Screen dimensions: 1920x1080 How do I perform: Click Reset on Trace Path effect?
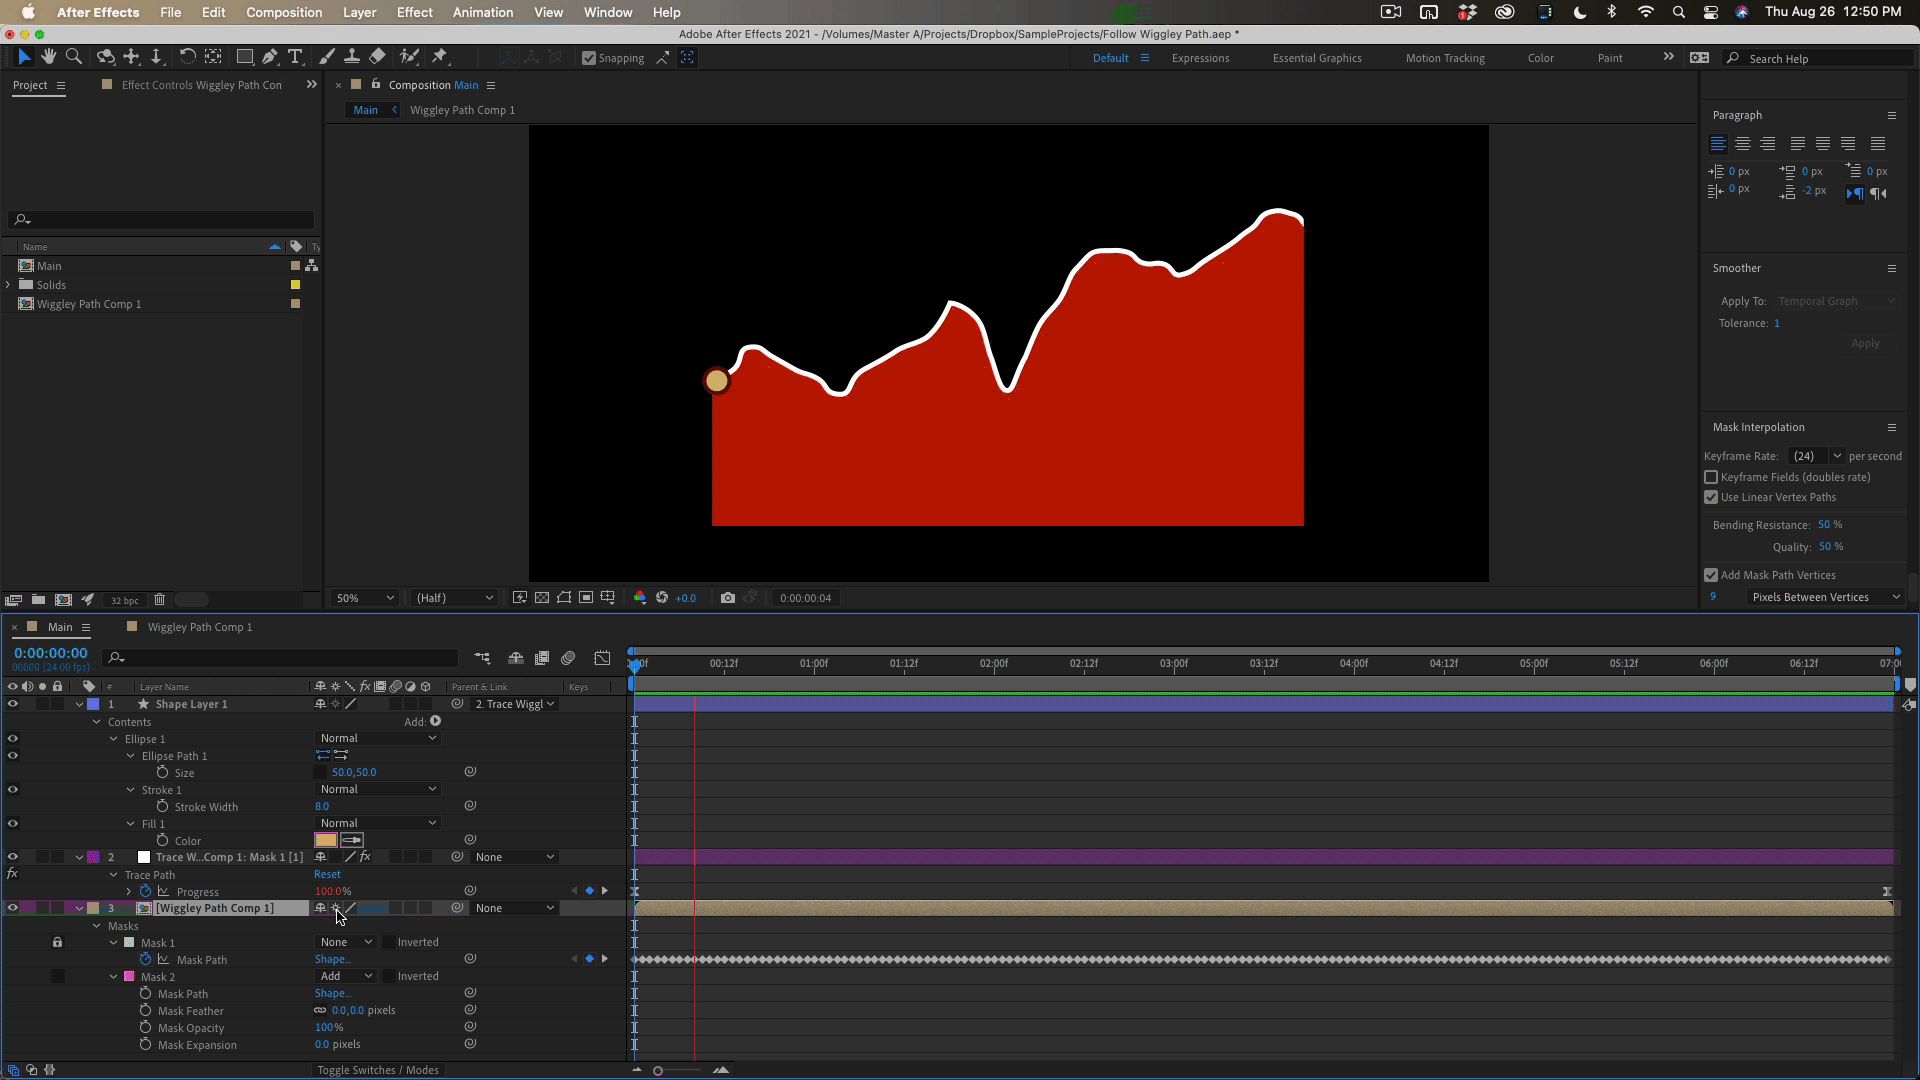327,874
